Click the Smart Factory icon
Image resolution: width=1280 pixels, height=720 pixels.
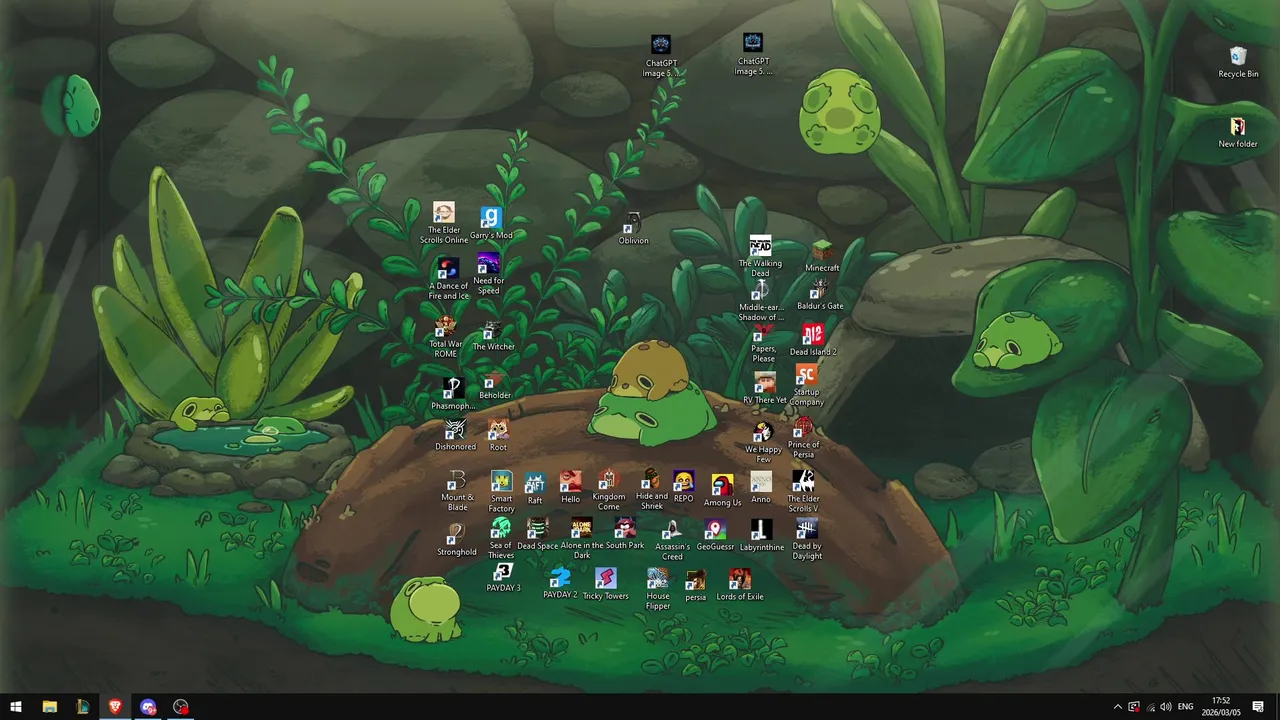501,492
